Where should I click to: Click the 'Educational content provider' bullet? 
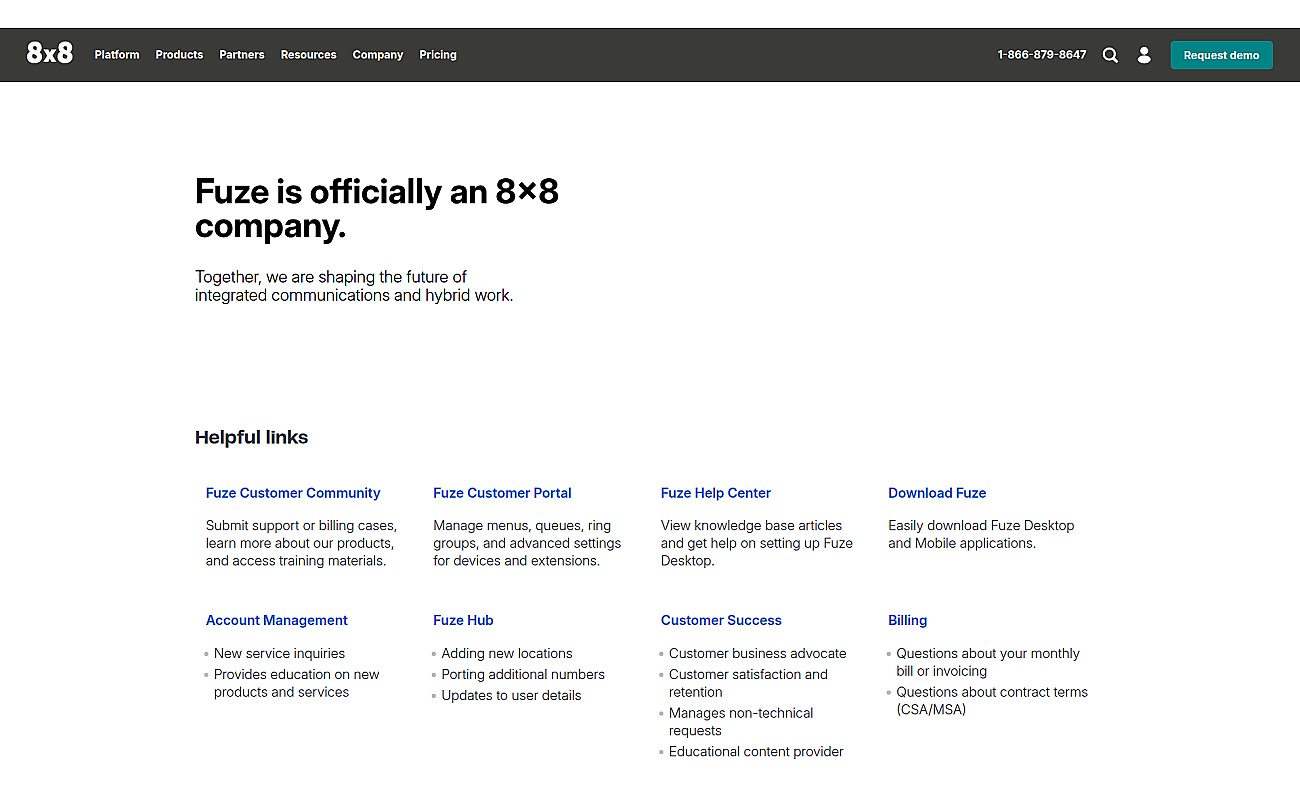756,751
